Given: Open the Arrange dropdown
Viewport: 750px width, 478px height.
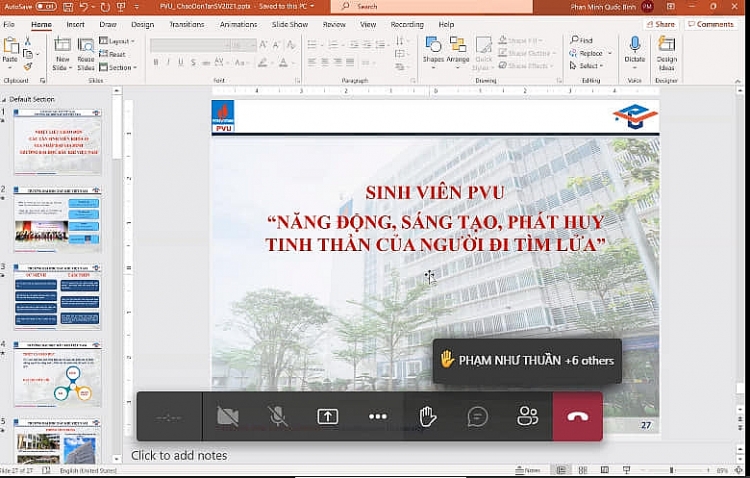Looking at the screenshot, I should coord(458,53).
